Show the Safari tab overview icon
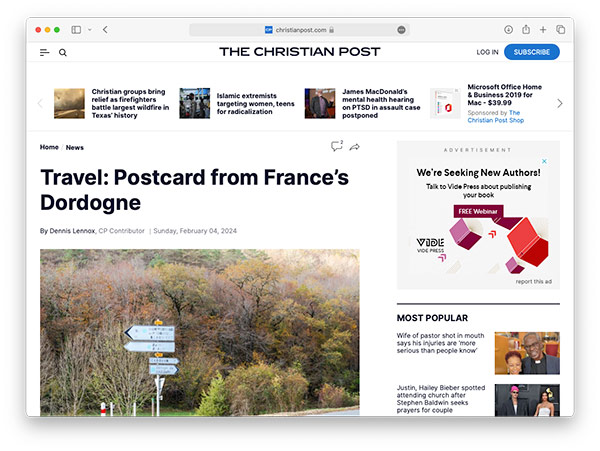Screen dimensions: 600x451 tap(561, 29)
